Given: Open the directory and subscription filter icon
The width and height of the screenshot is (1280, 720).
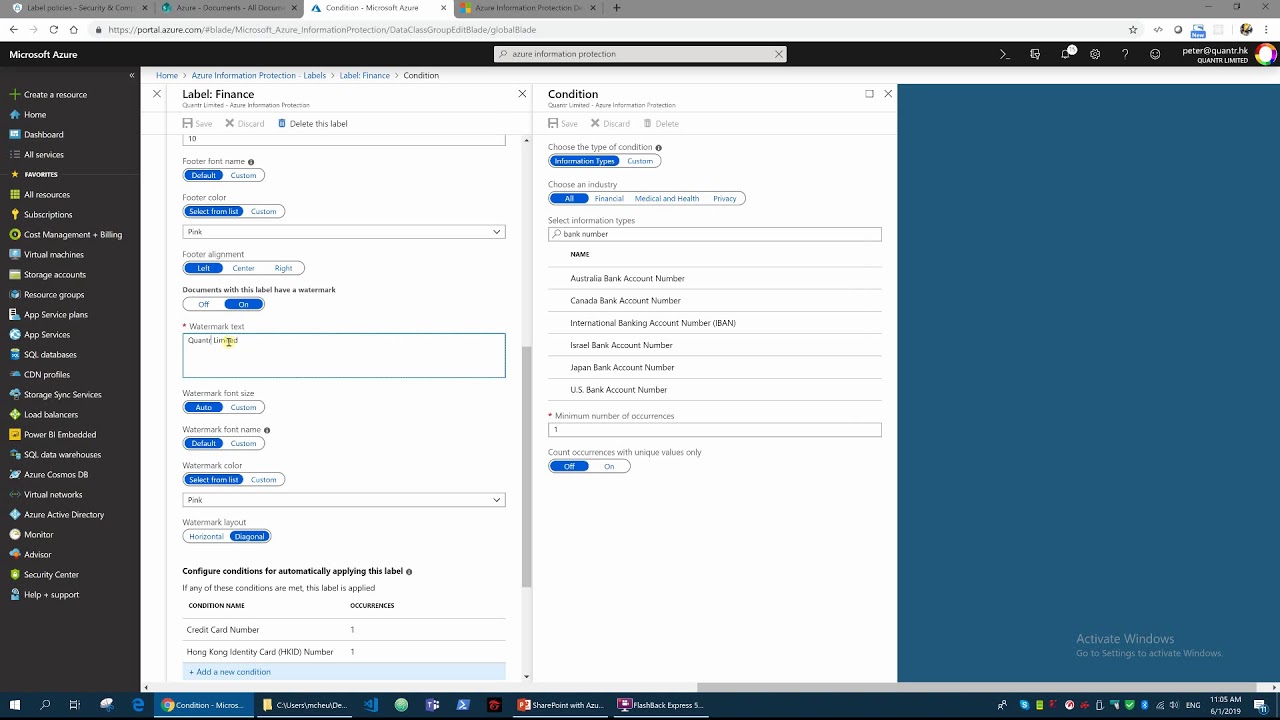Looking at the screenshot, I should [x=1035, y=54].
